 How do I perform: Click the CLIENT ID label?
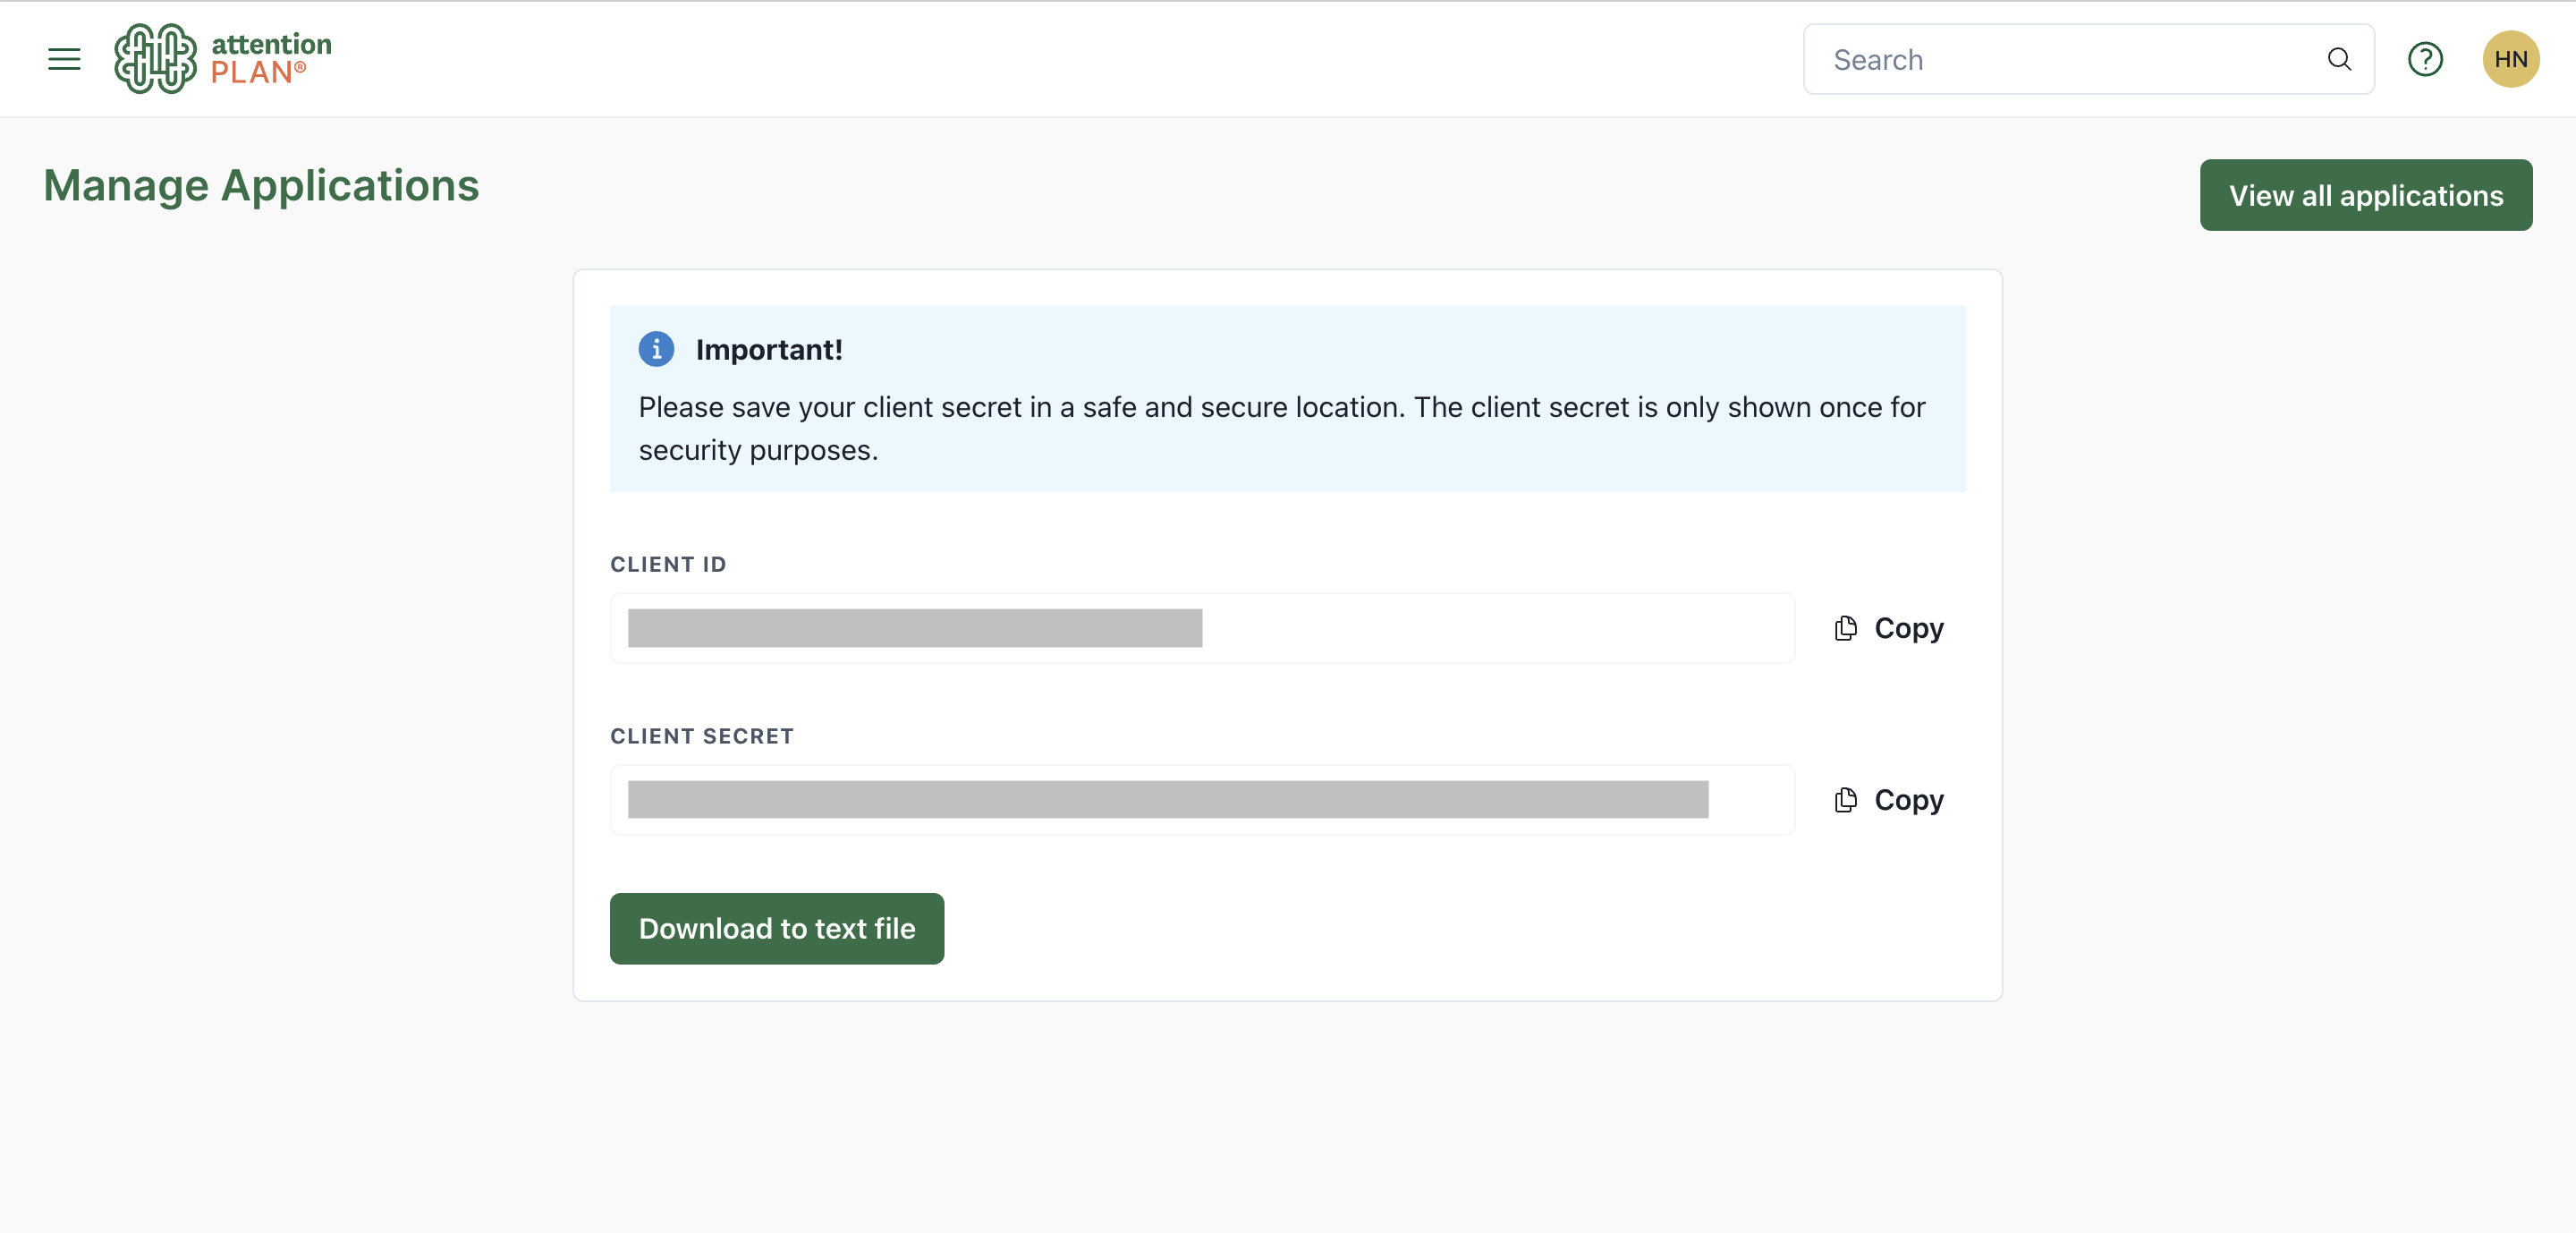[668, 564]
